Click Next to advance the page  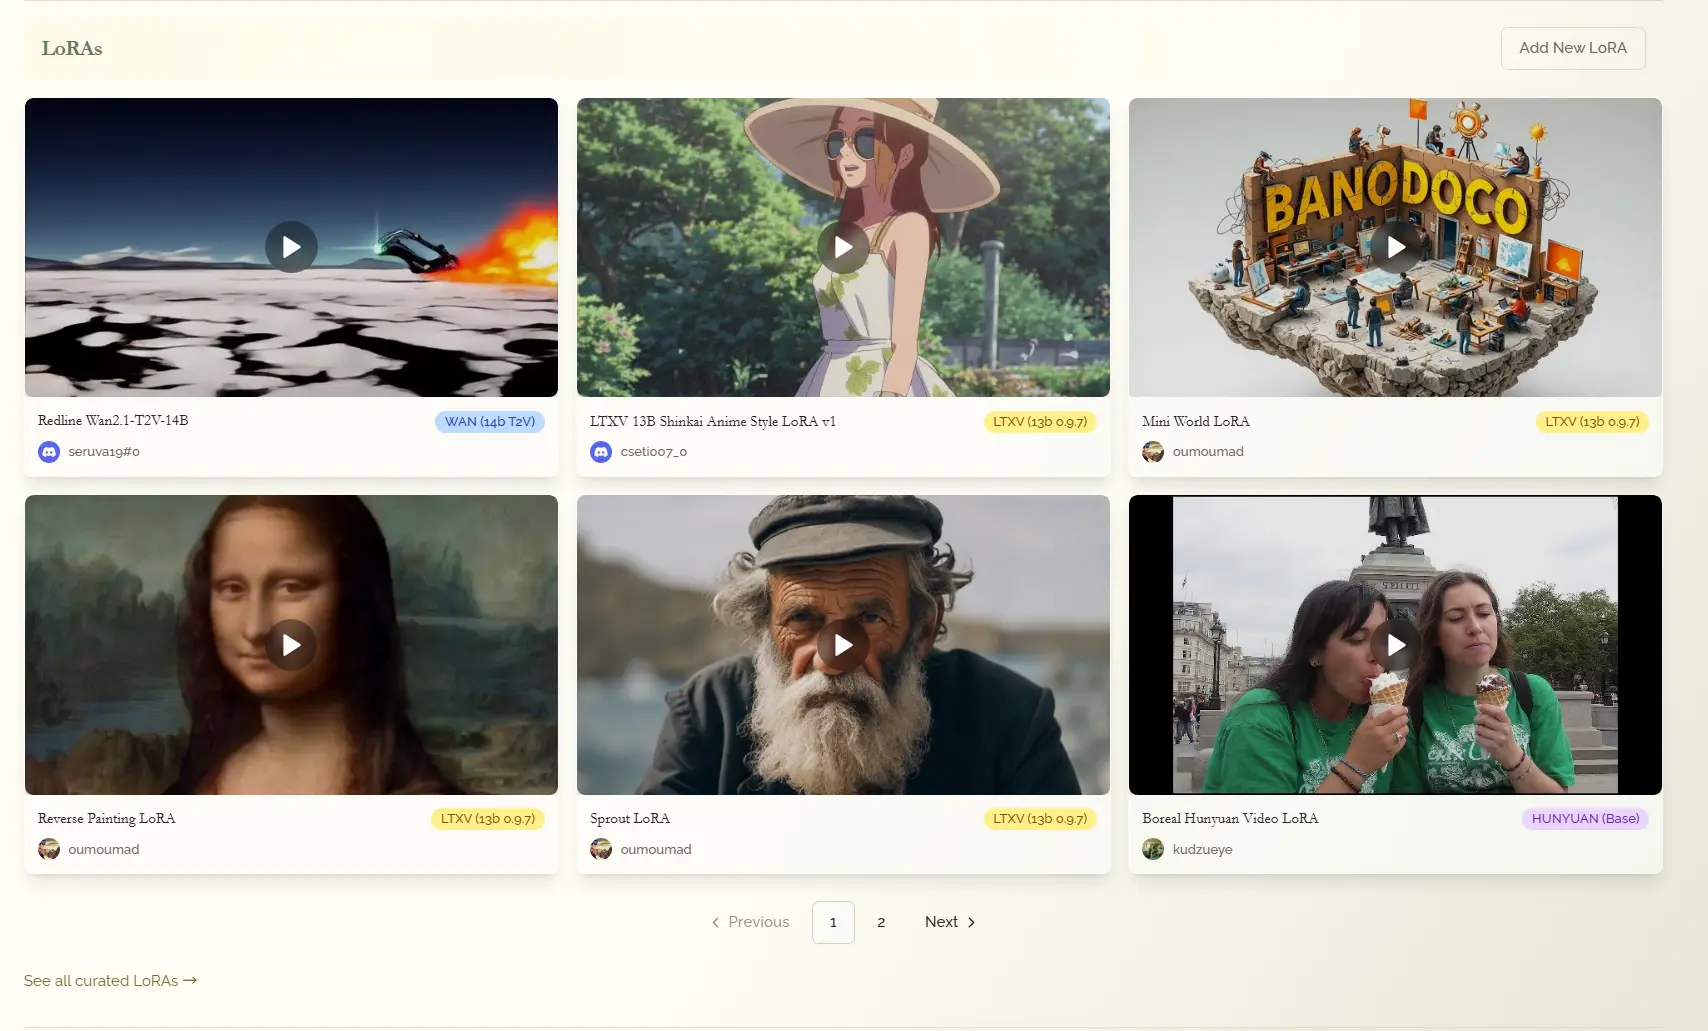coord(949,922)
